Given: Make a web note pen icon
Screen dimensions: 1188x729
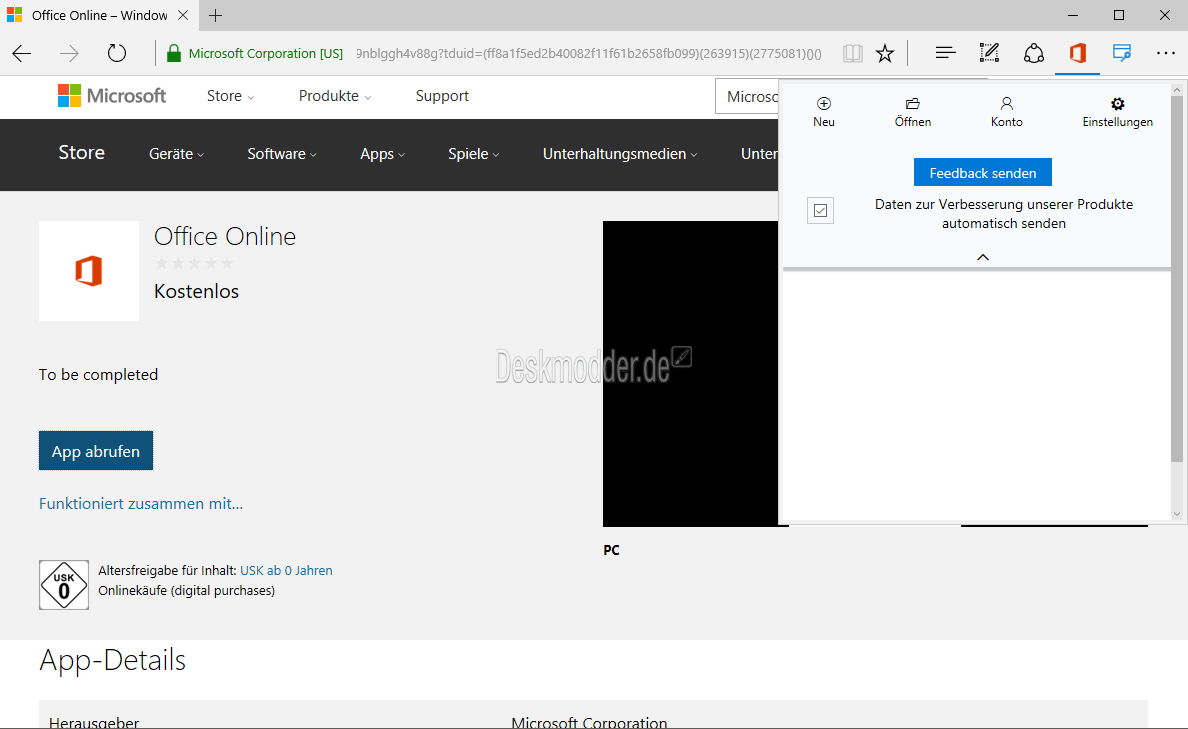Looking at the screenshot, I should click(x=989, y=53).
